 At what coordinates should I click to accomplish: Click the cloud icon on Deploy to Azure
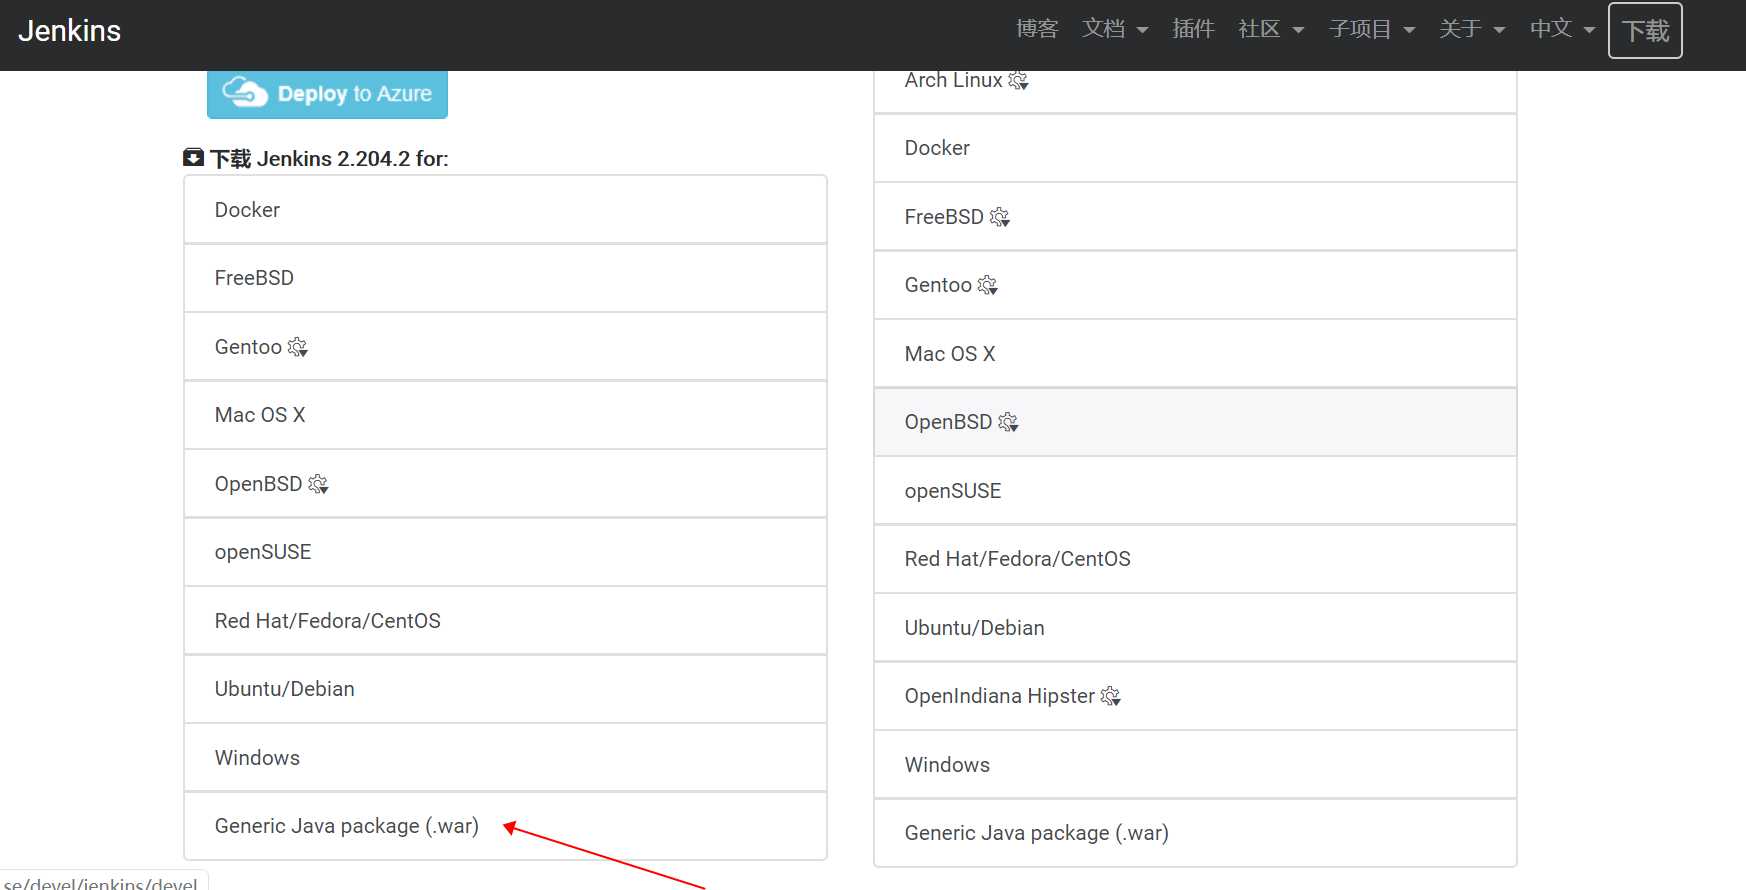tap(245, 92)
